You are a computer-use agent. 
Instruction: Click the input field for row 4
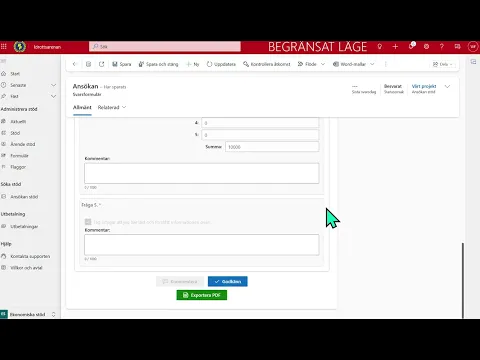click(260, 123)
